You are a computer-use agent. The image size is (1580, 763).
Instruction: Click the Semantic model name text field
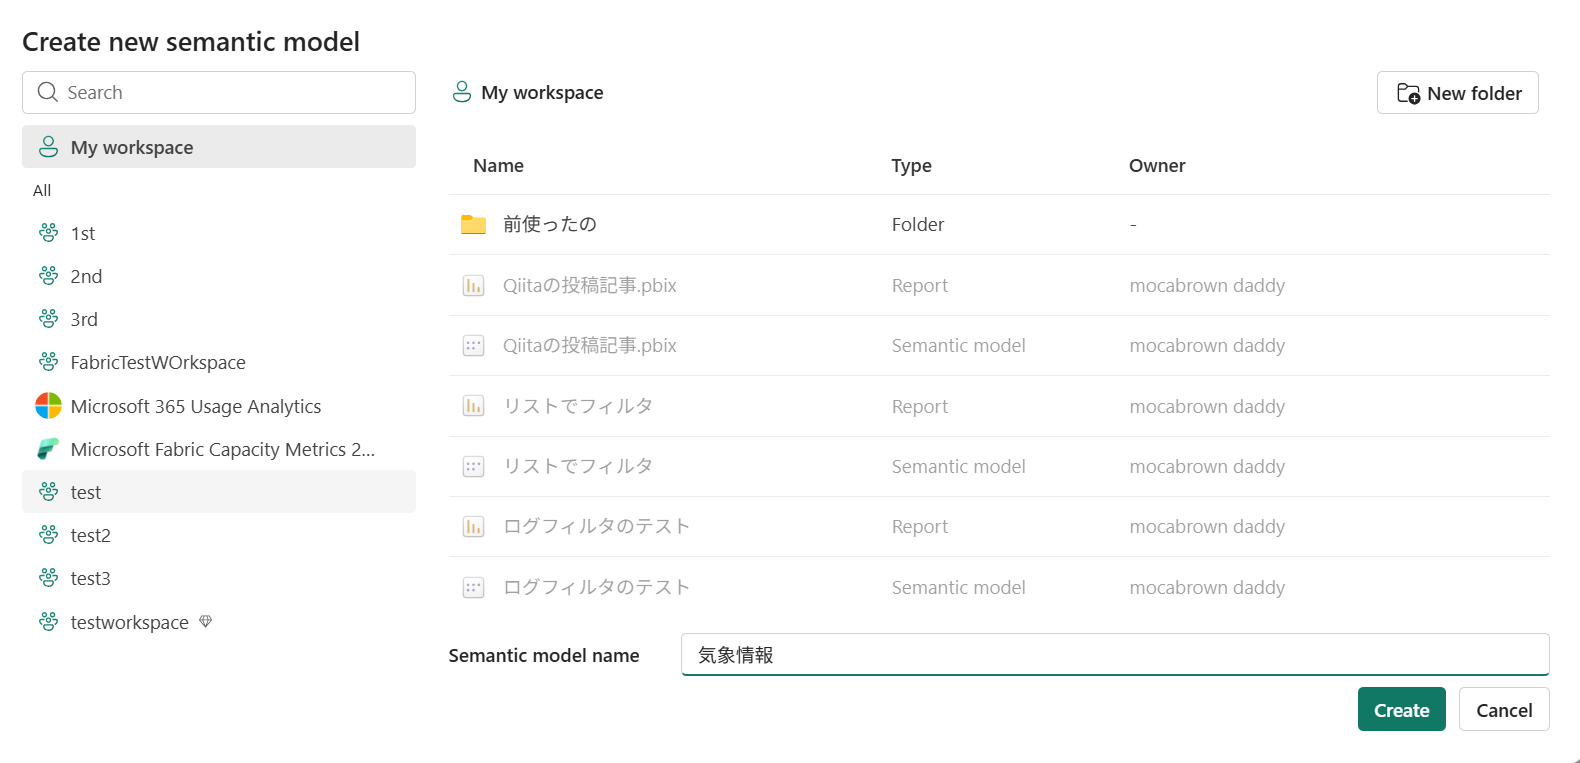1114,655
